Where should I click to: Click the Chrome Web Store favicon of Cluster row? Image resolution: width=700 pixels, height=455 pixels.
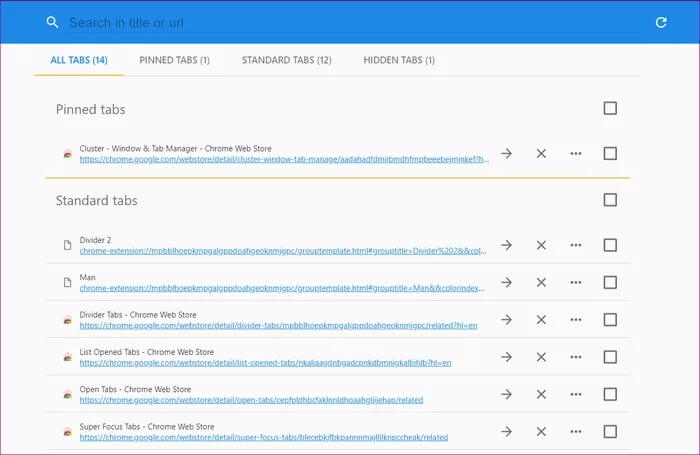(67, 154)
